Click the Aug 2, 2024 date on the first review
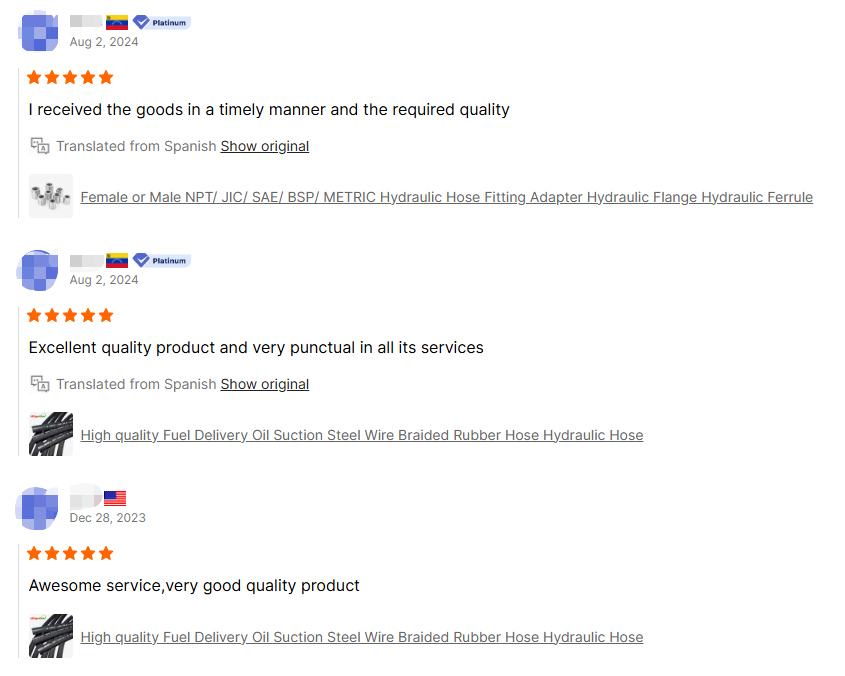 (103, 42)
